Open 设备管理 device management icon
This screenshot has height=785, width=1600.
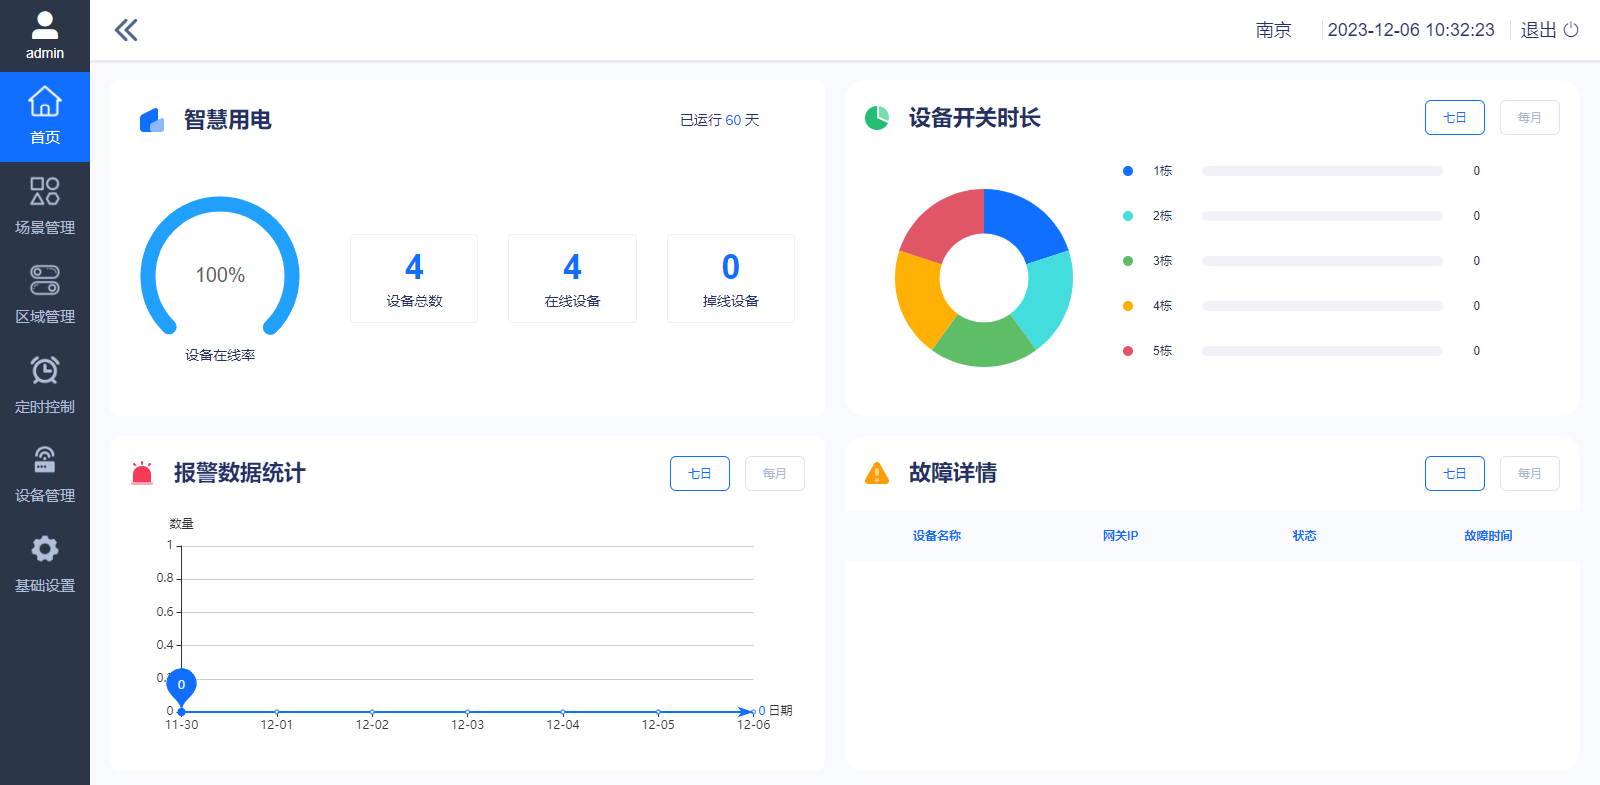(45, 459)
